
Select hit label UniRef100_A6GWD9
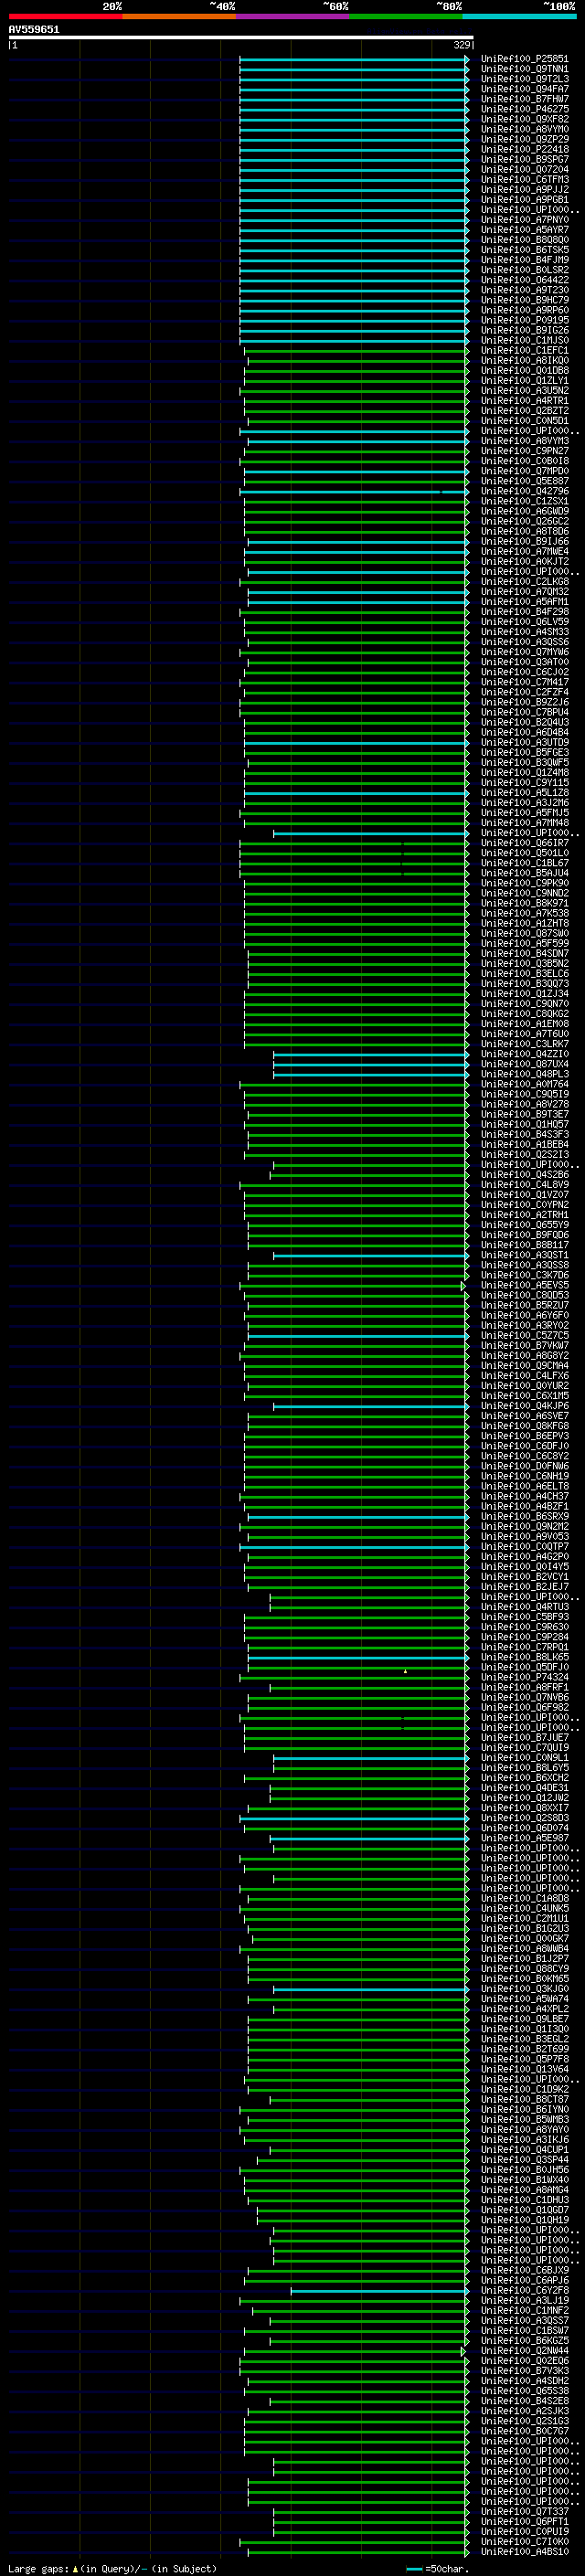pyautogui.click(x=524, y=511)
